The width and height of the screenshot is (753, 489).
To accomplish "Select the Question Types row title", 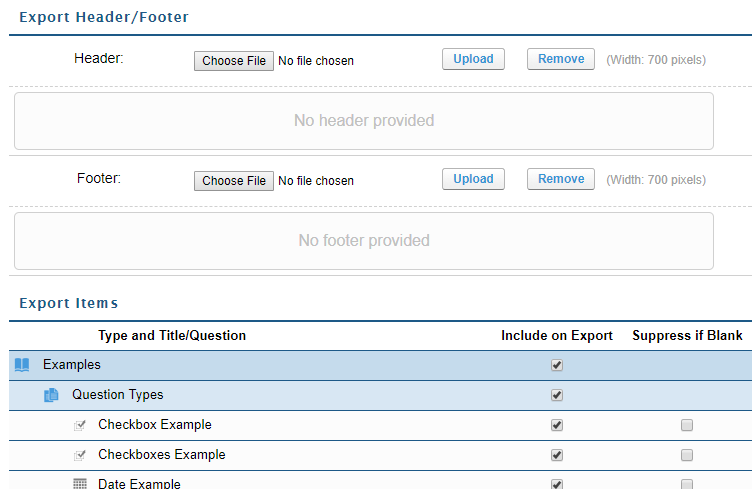I will click(117, 395).
